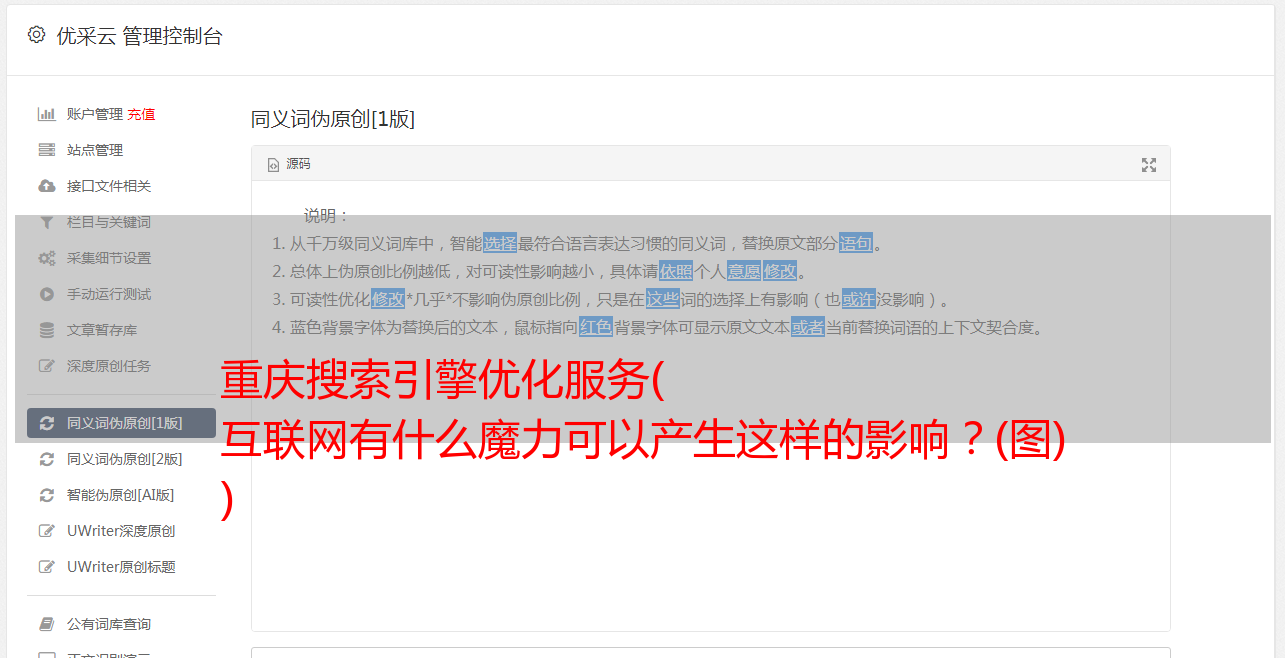Click the refresh icon for 智能伪原创[AI版]
The width and height of the screenshot is (1285, 658).
(x=46, y=495)
